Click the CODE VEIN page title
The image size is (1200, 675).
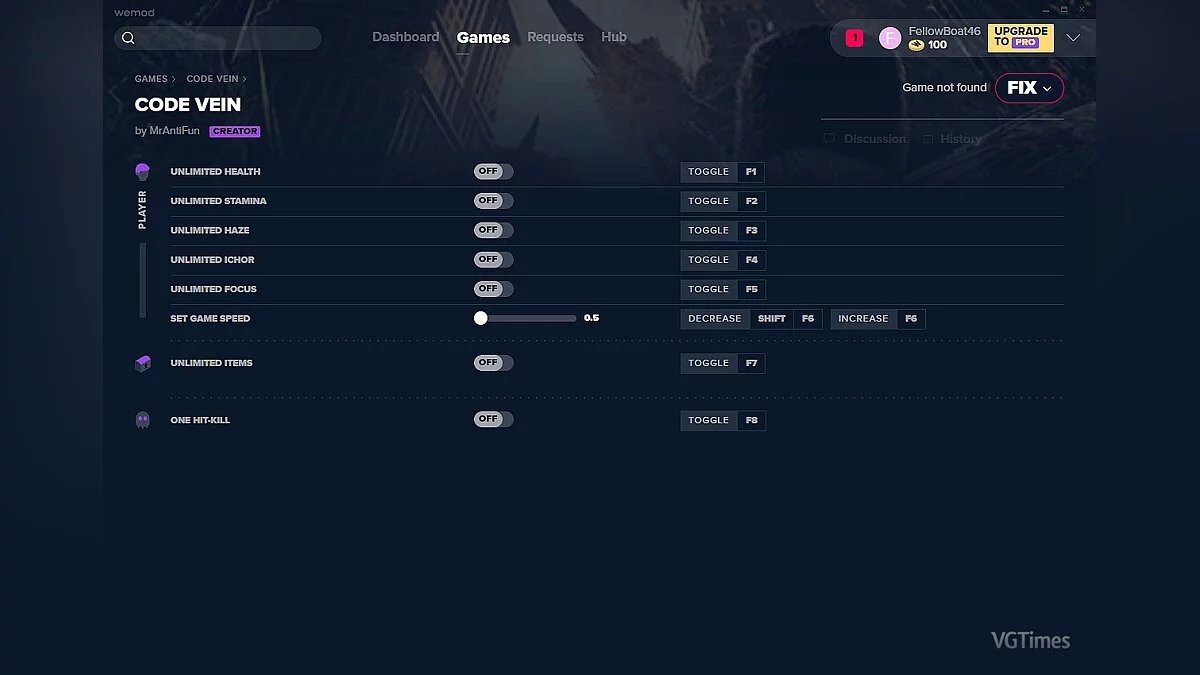(x=188, y=104)
